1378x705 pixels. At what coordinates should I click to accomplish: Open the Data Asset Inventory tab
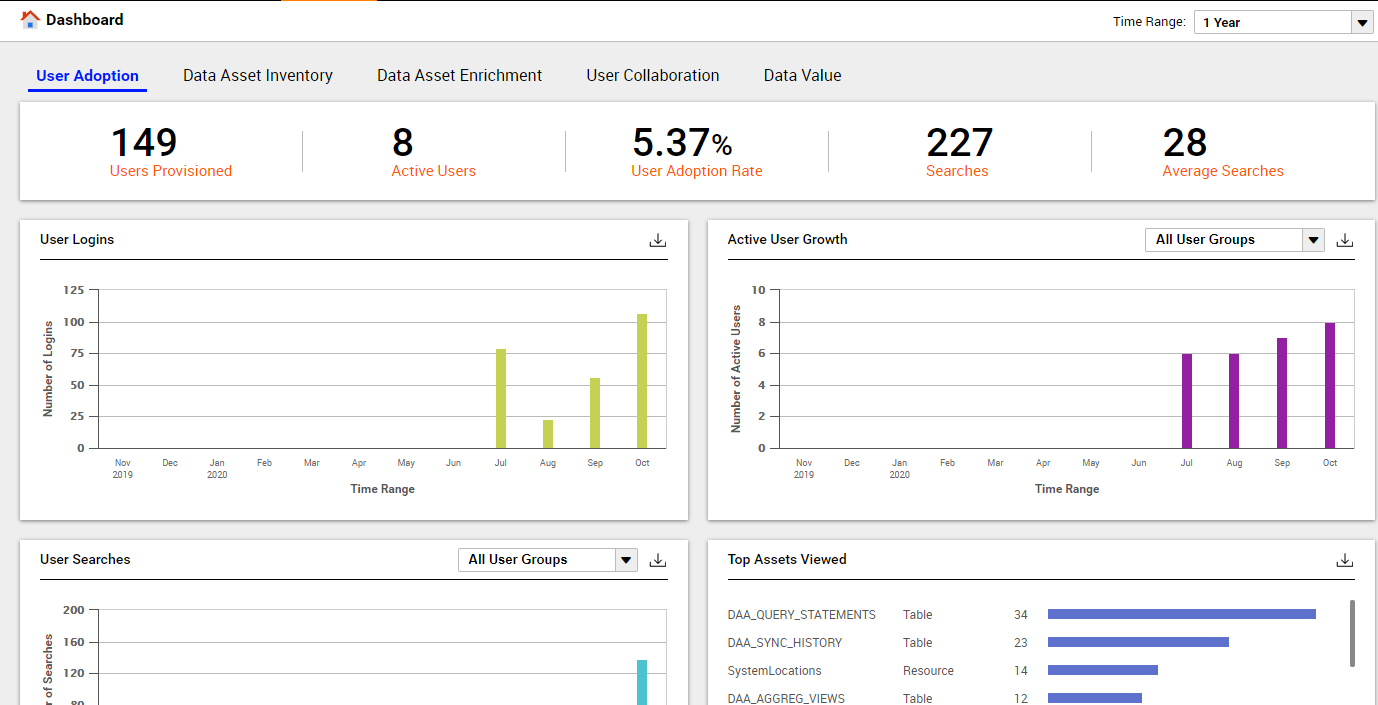[258, 76]
